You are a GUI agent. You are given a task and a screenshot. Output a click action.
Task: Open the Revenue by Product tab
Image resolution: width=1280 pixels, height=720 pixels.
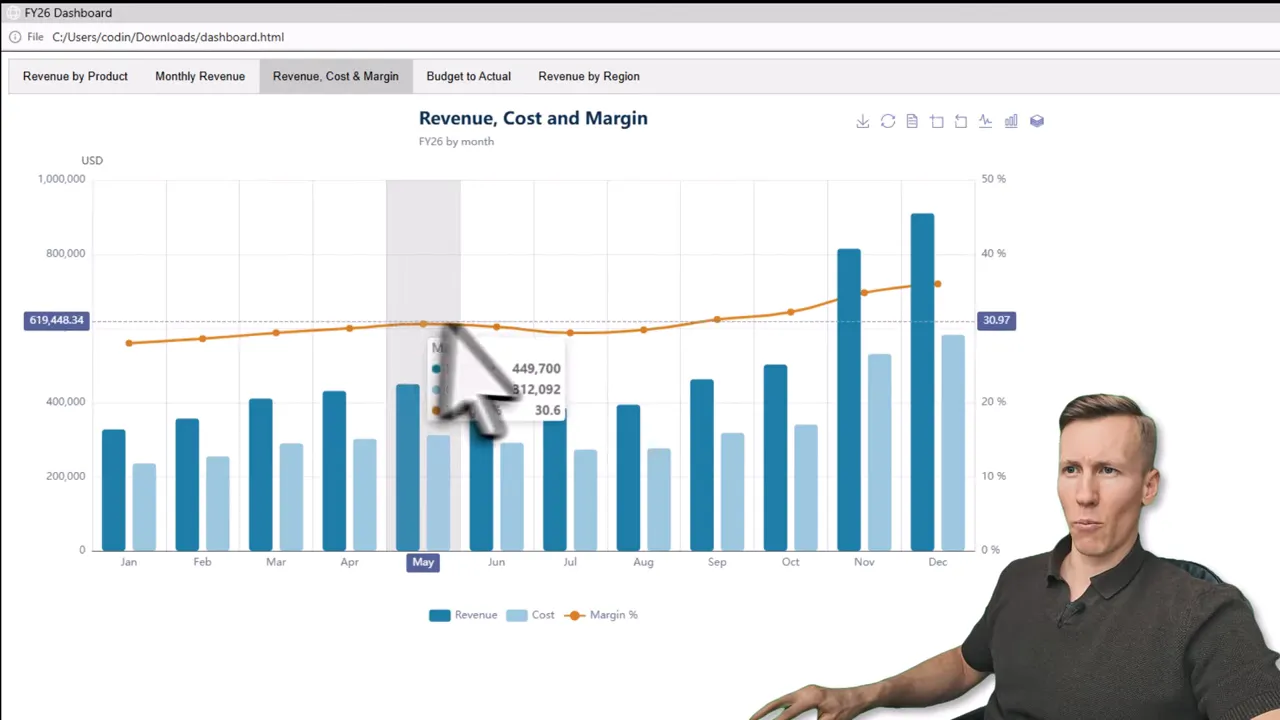[x=75, y=76]
